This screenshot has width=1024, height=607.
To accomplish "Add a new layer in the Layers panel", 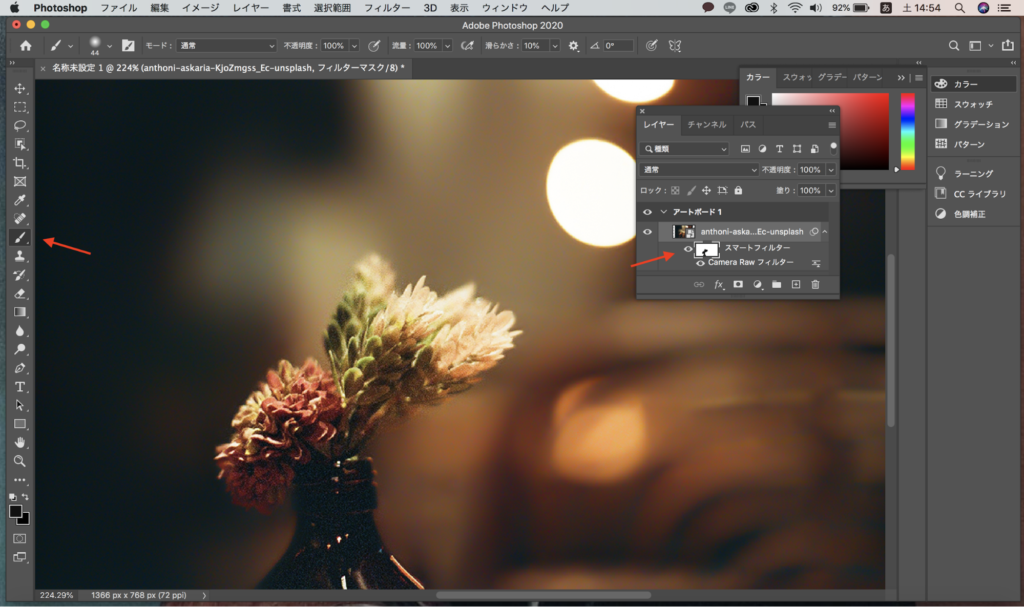I will point(796,283).
